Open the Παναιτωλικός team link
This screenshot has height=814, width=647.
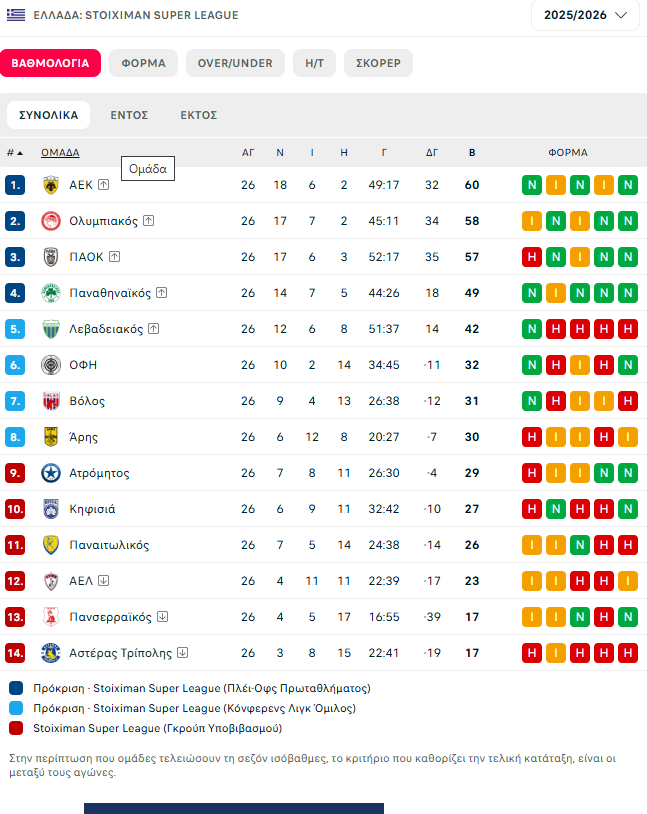109,545
